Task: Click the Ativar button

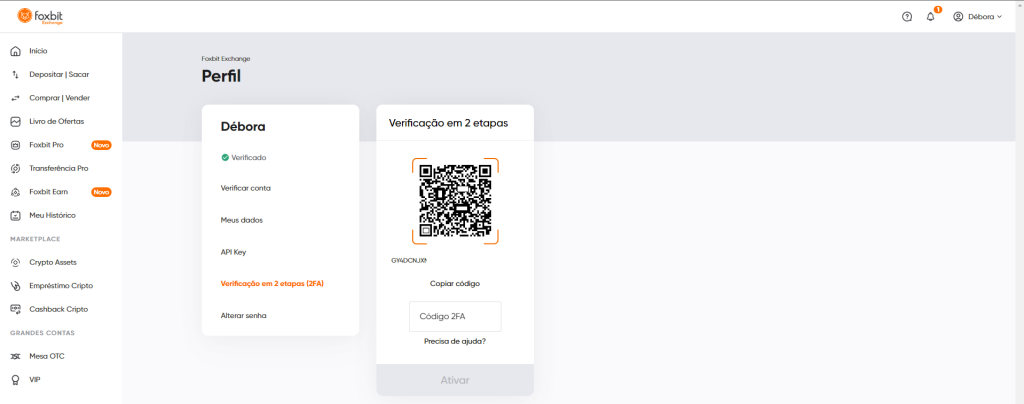Action: click(x=455, y=380)
